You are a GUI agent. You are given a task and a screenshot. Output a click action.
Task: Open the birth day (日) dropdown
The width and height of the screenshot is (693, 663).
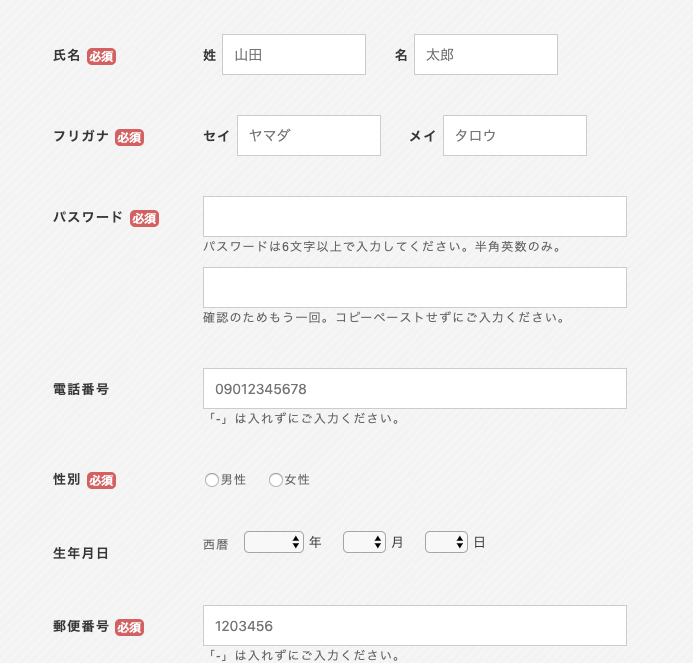(x=446, y=542)
